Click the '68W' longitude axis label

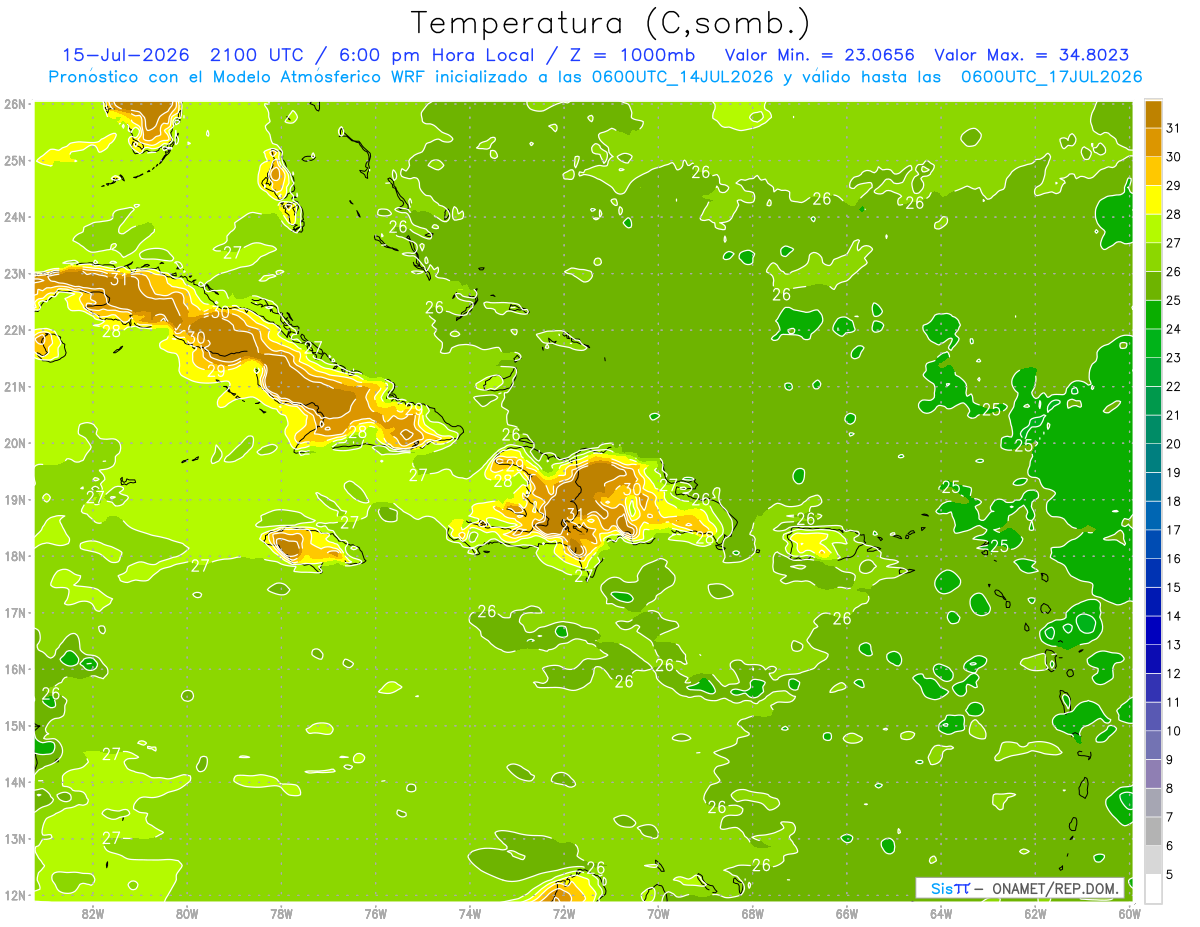(753, 914)
